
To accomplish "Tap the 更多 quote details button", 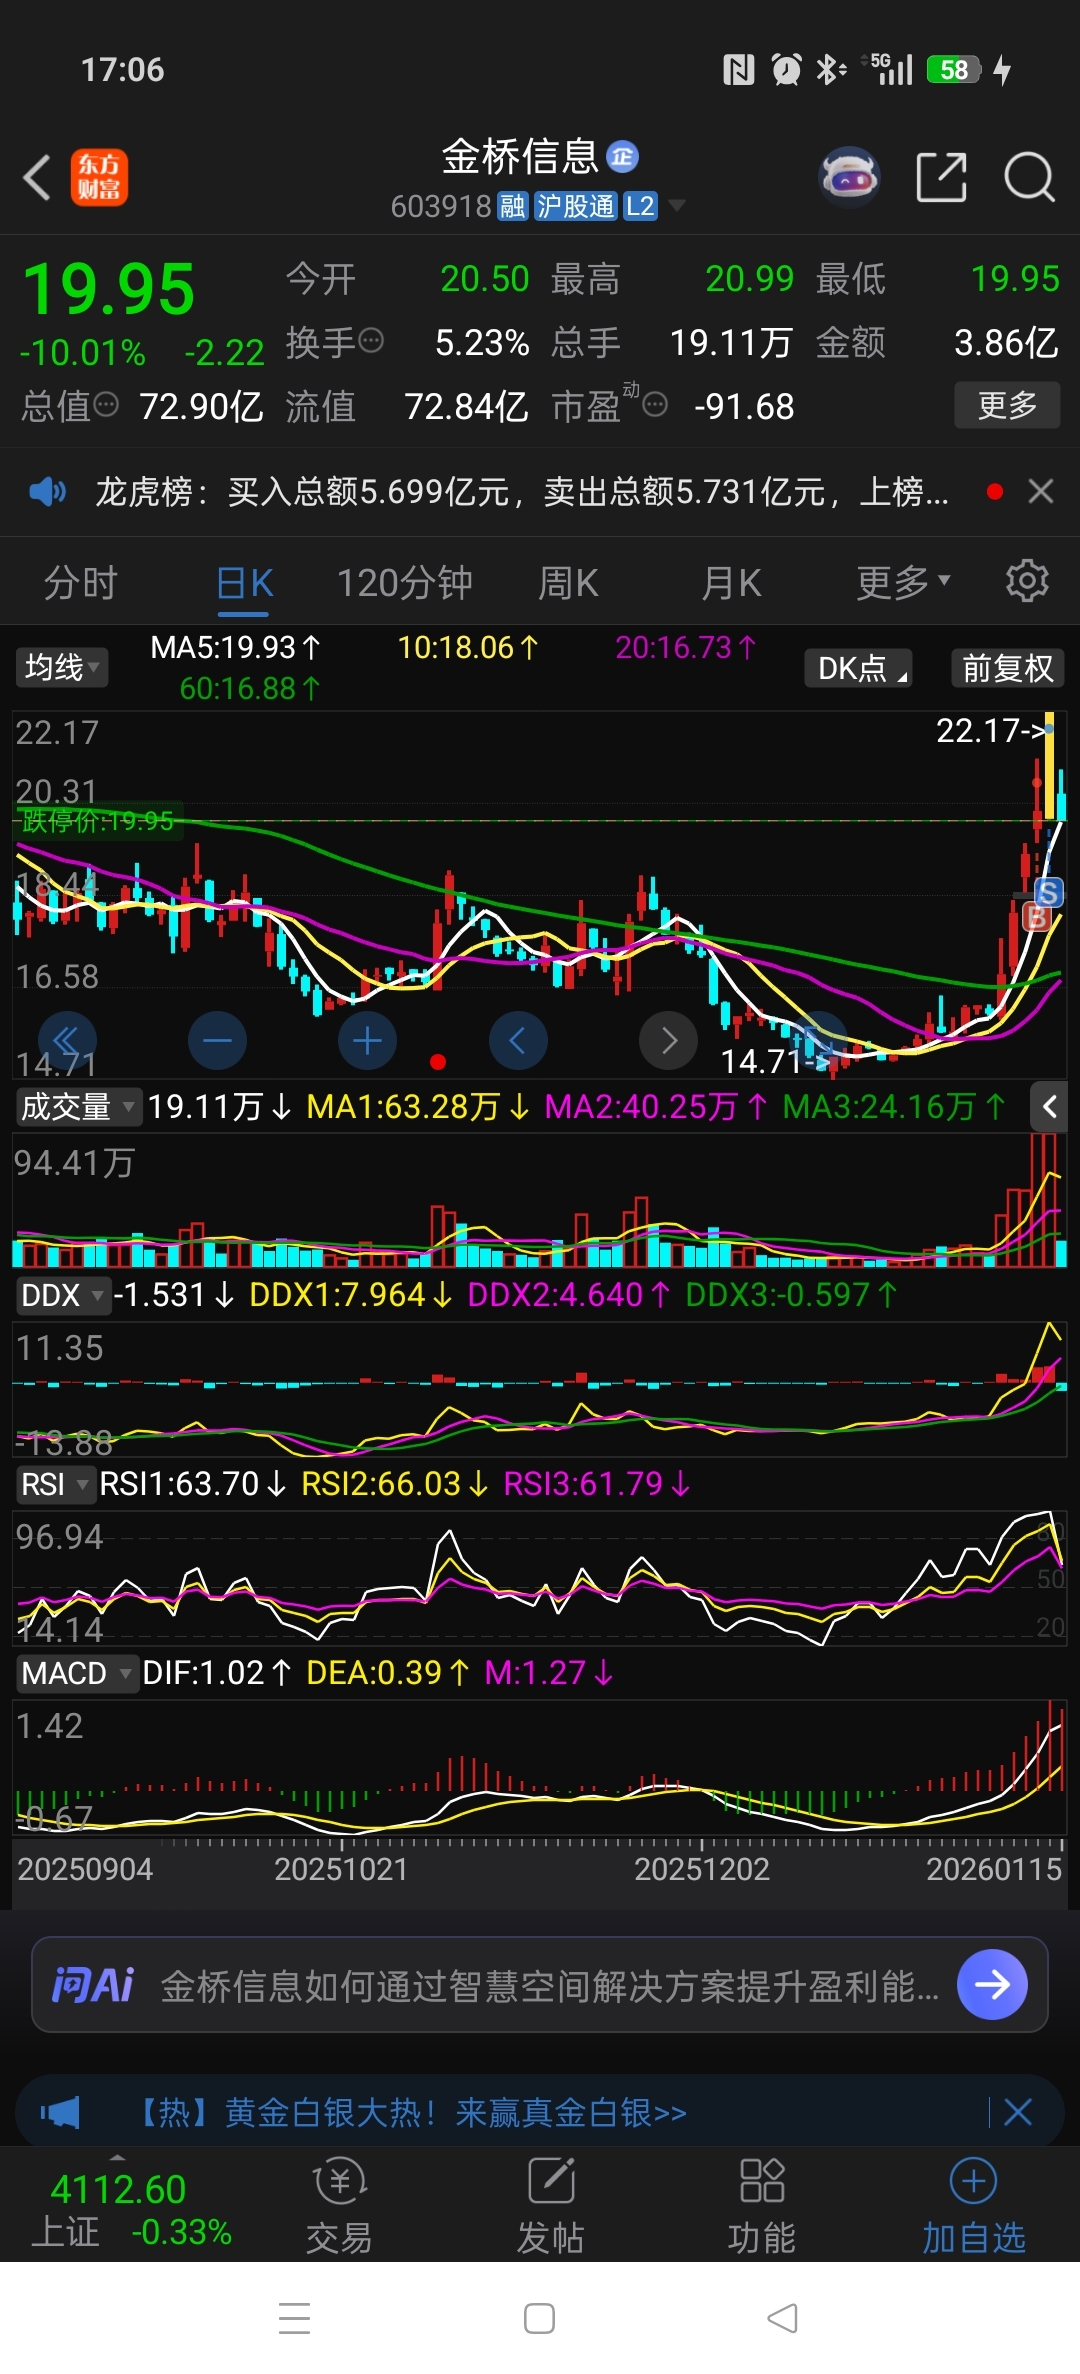I will (1007, 405).
